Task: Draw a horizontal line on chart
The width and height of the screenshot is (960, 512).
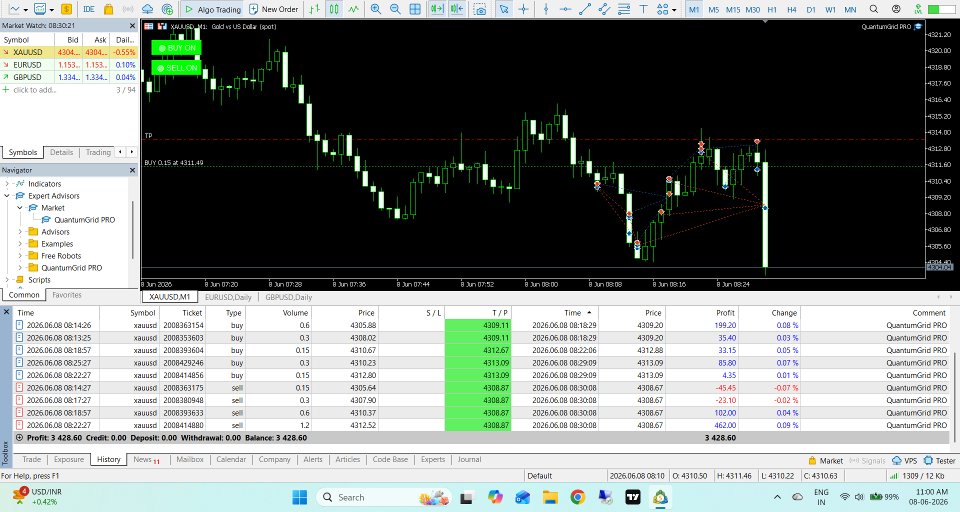Action: [x=565, y=9]
